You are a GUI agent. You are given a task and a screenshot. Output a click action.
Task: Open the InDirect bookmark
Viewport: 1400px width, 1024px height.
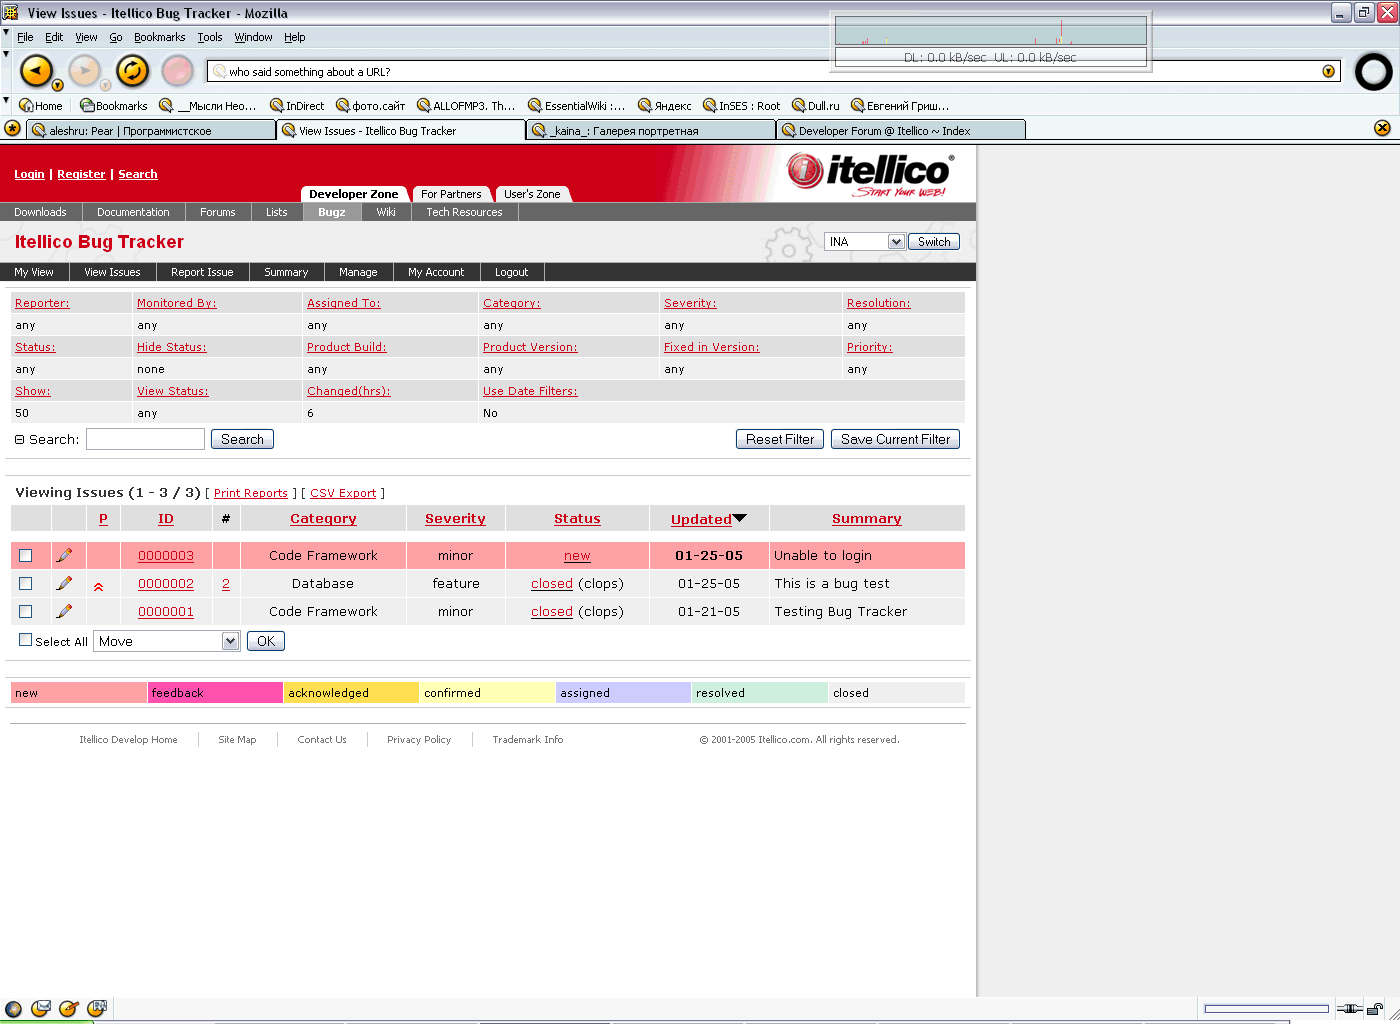click(x=297, y=105)
